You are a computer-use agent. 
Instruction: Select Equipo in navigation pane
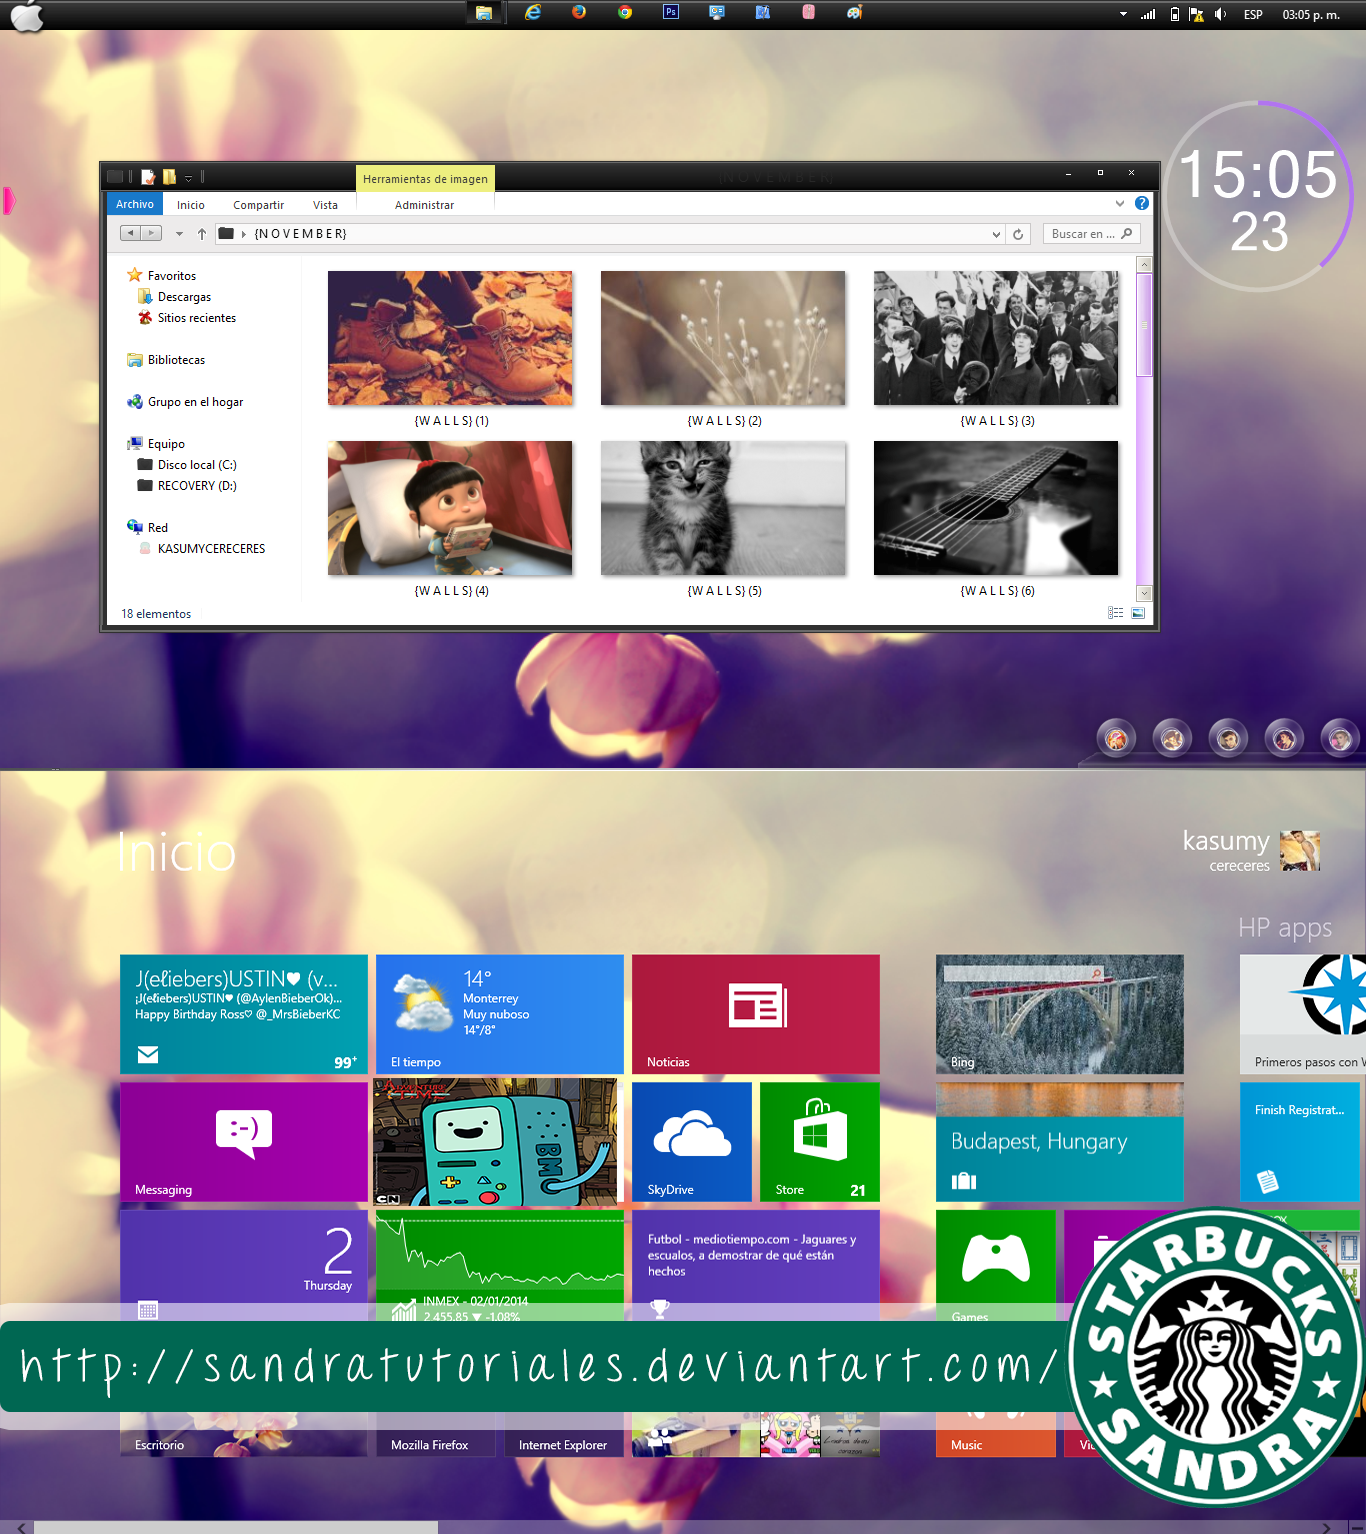tap(166, 444)
